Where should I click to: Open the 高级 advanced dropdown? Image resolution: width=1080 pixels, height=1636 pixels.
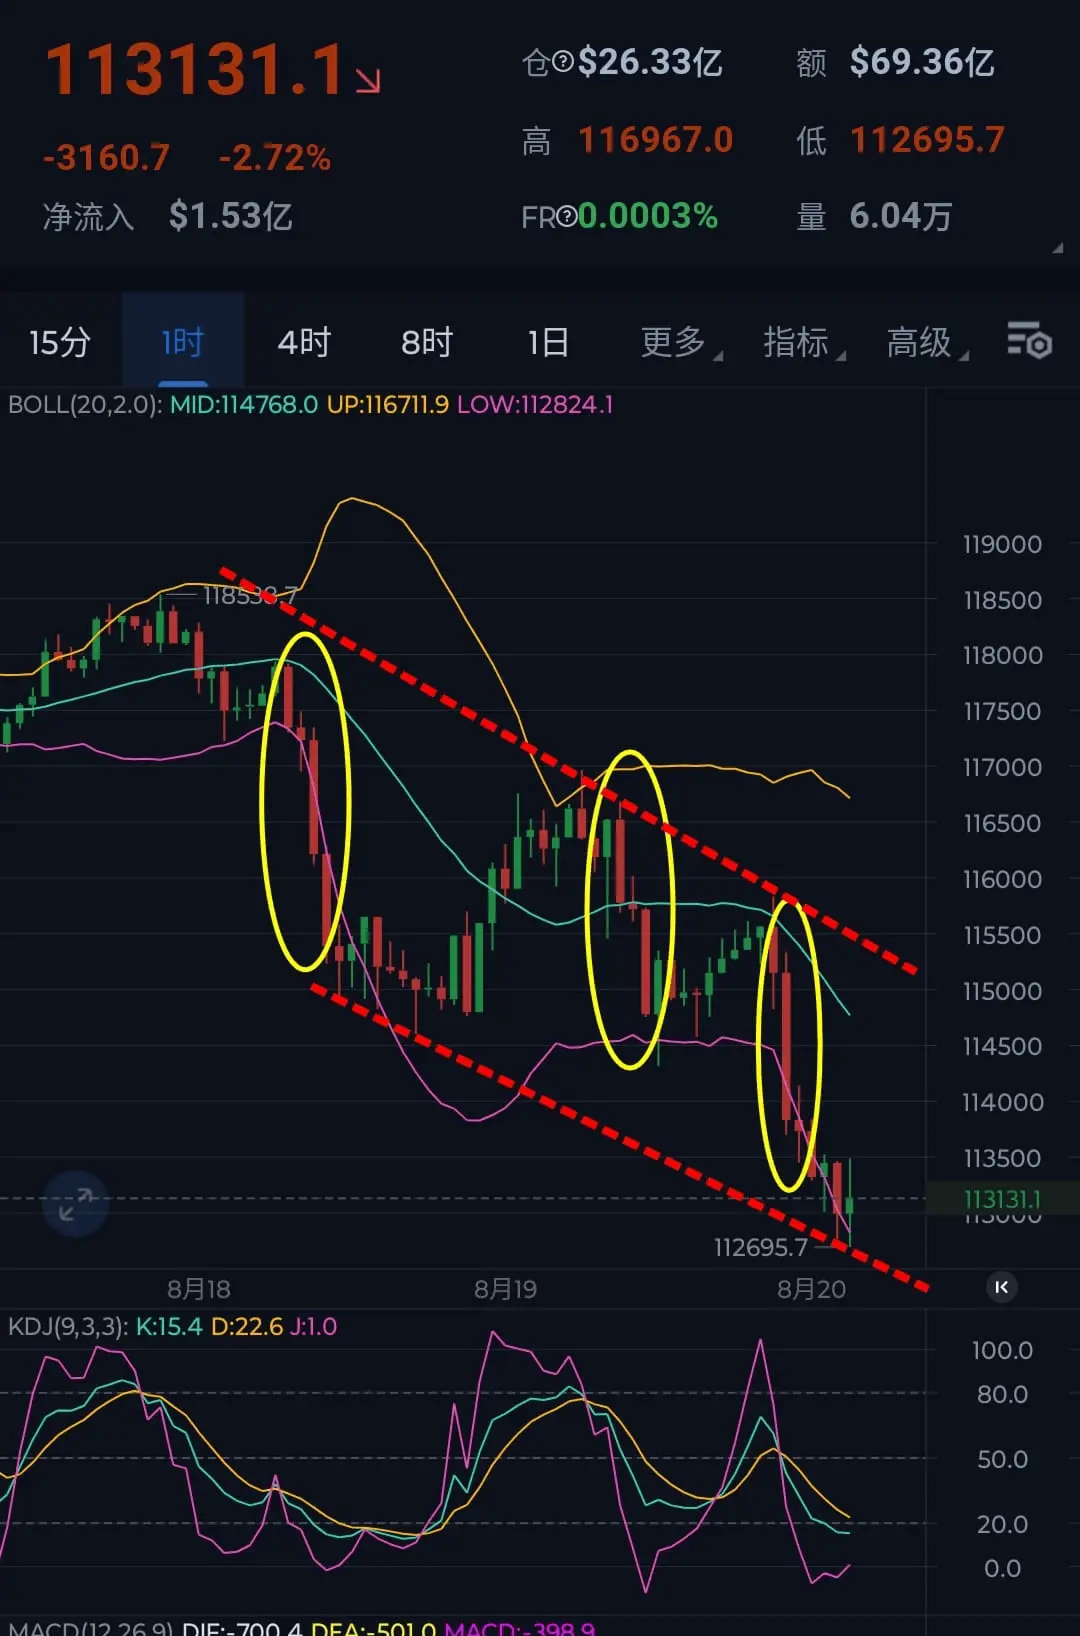[927, 342]
